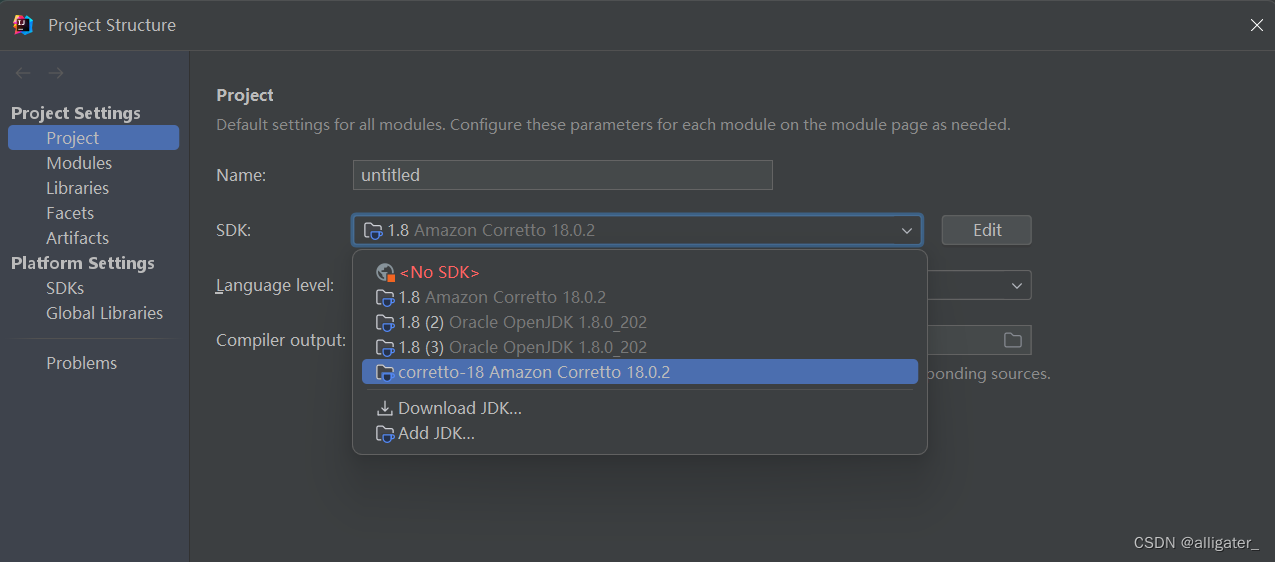Go to SDKs under Platform Settings
The height and width of the screenshot is (562, 1275).
65,288
